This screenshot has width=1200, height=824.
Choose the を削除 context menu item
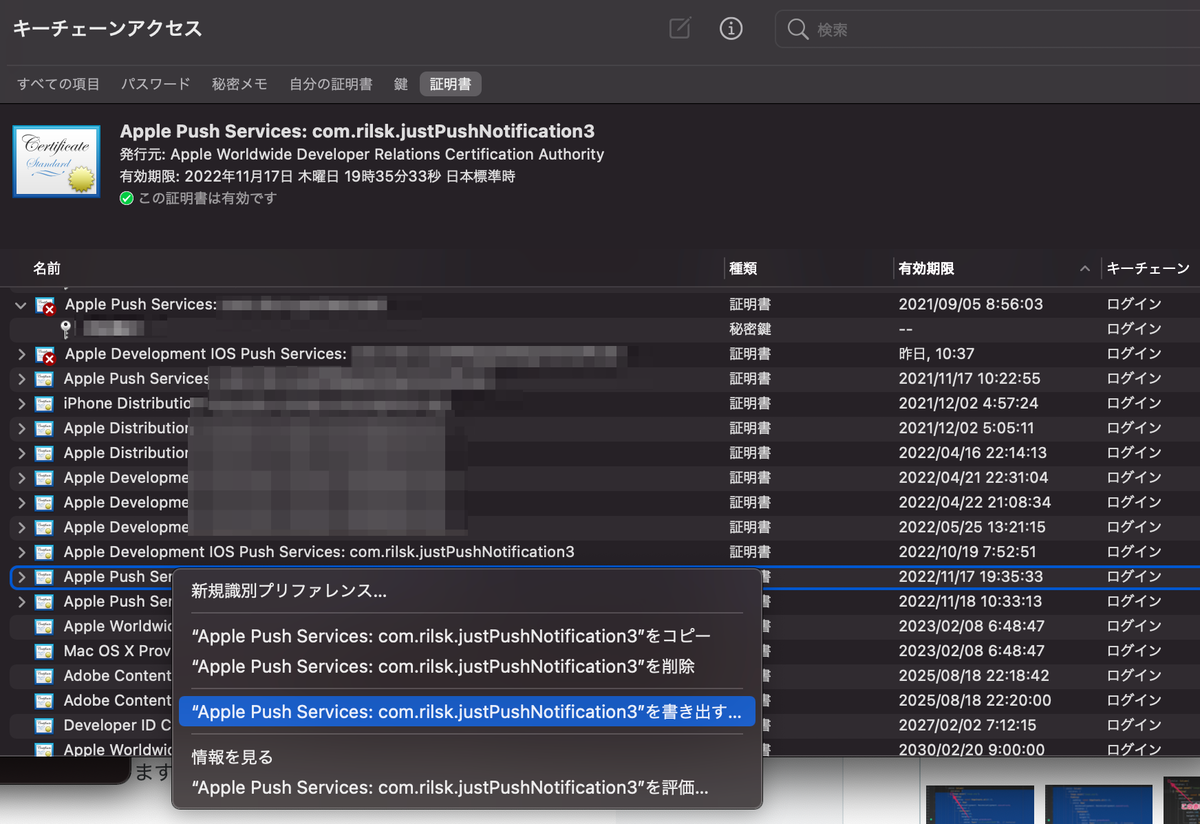click(x=467, y=666)
